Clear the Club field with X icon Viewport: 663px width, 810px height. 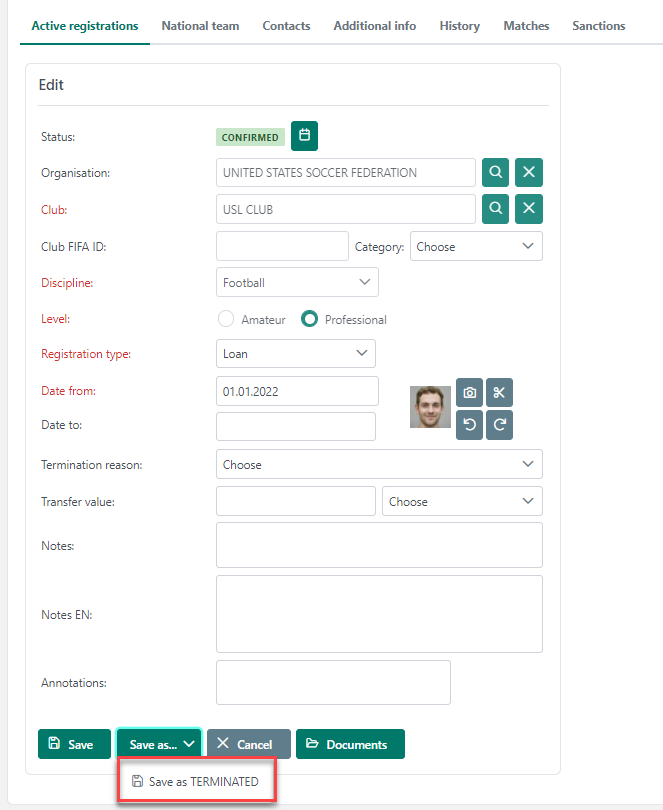pyautogui.click(x=529, y=209)
